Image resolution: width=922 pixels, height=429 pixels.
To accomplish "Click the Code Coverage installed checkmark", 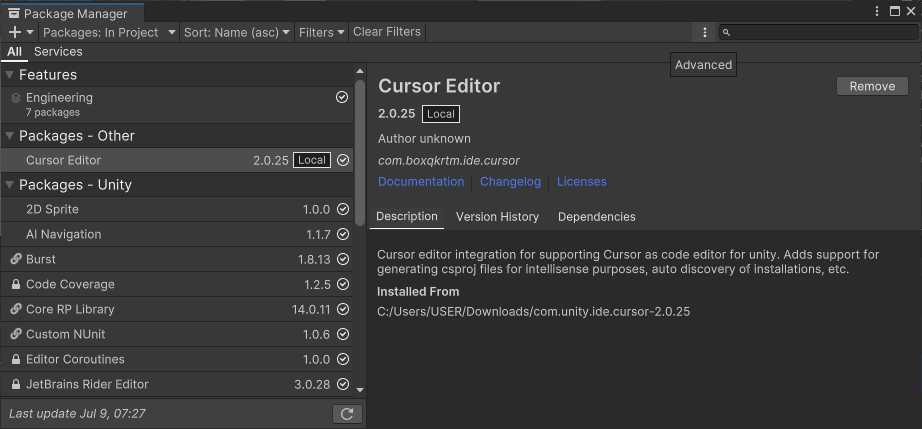I will point(343,284).
